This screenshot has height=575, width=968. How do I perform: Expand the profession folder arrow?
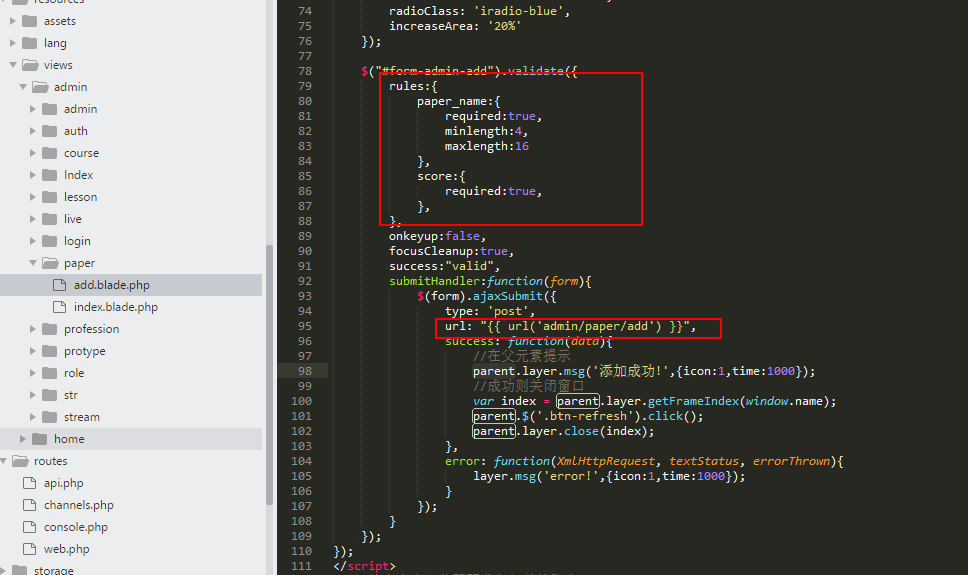coord(33,329)
